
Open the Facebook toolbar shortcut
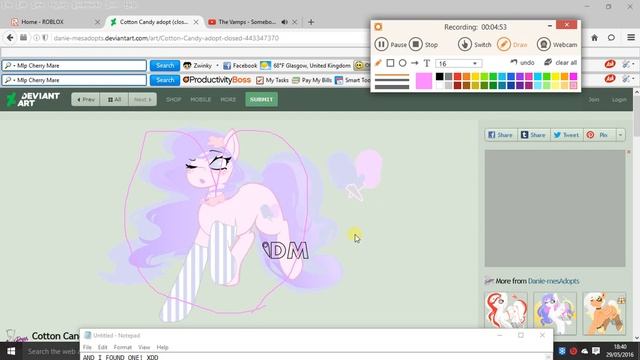tap(240, 65)
